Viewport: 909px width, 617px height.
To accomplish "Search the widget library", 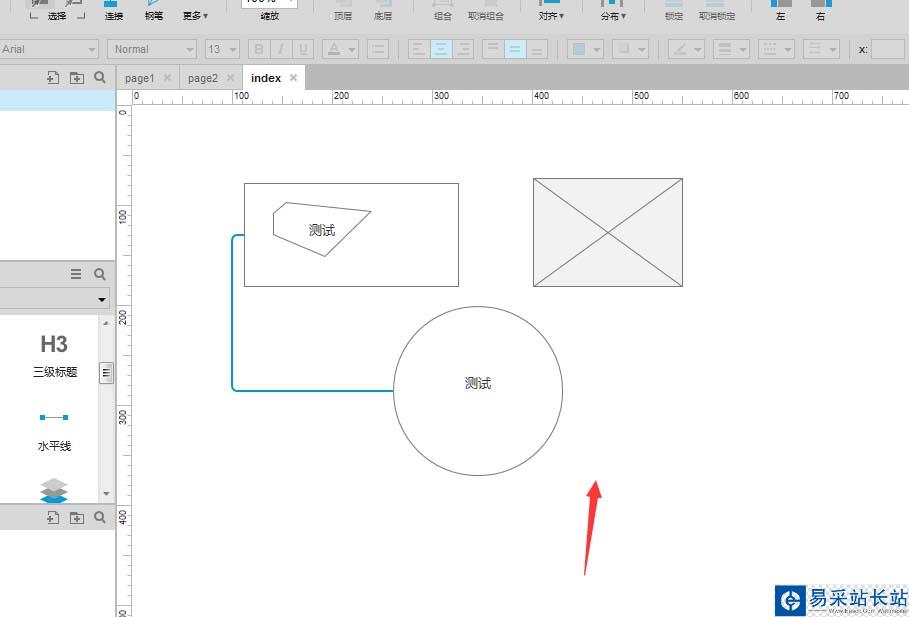I will 100,274.
